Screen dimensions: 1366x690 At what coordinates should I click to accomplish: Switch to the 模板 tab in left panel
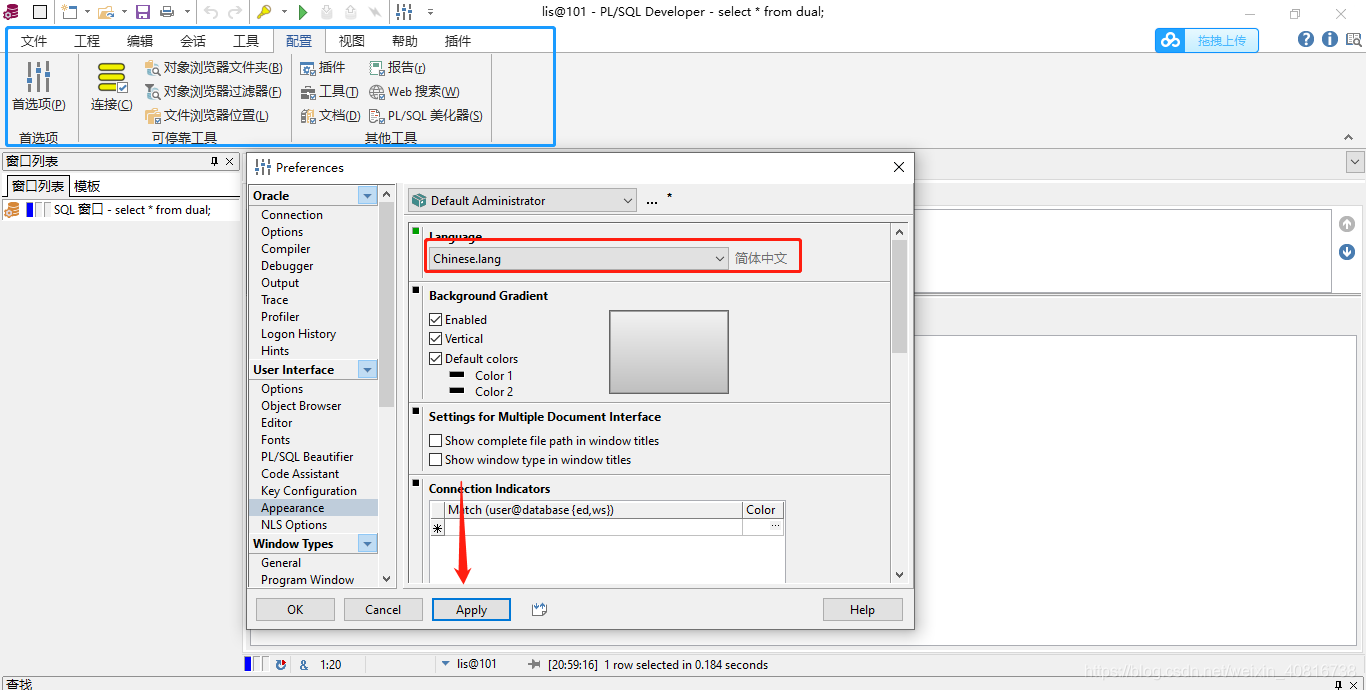[x=87, y=186]
